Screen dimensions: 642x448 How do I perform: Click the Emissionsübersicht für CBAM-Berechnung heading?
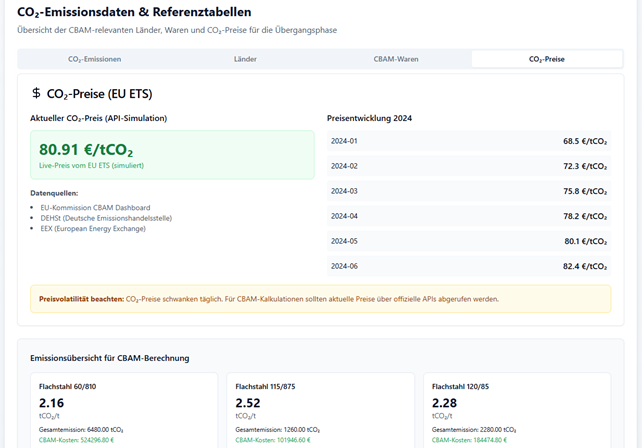[x=110, y=357]
